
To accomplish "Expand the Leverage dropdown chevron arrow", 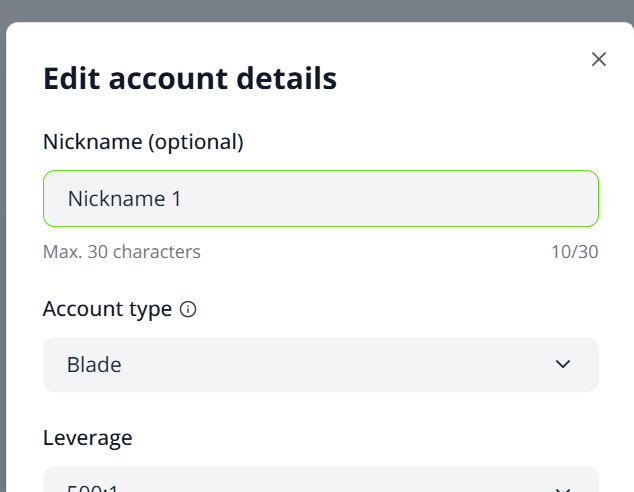I will [562, 489].
